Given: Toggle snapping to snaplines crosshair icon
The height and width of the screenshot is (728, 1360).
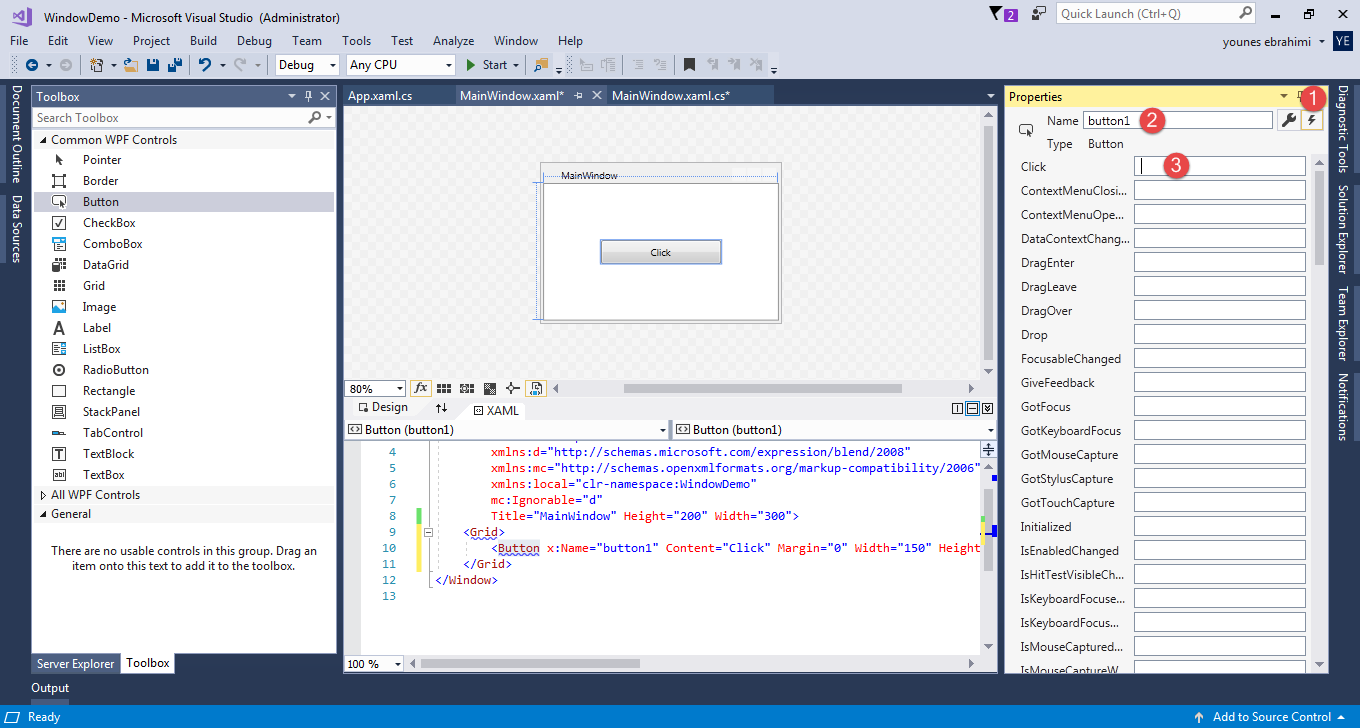Looking at the screenshot, I should (x=513, y=388).
